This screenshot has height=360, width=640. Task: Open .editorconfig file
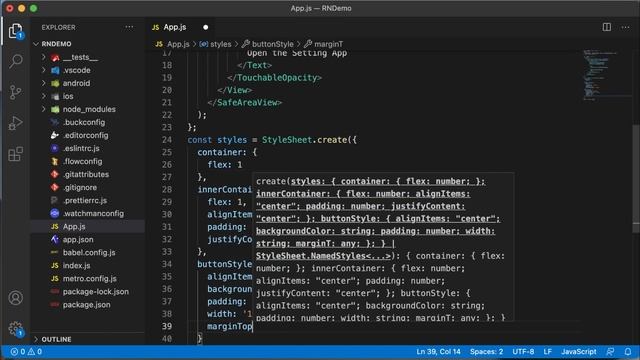coord(87,136)
